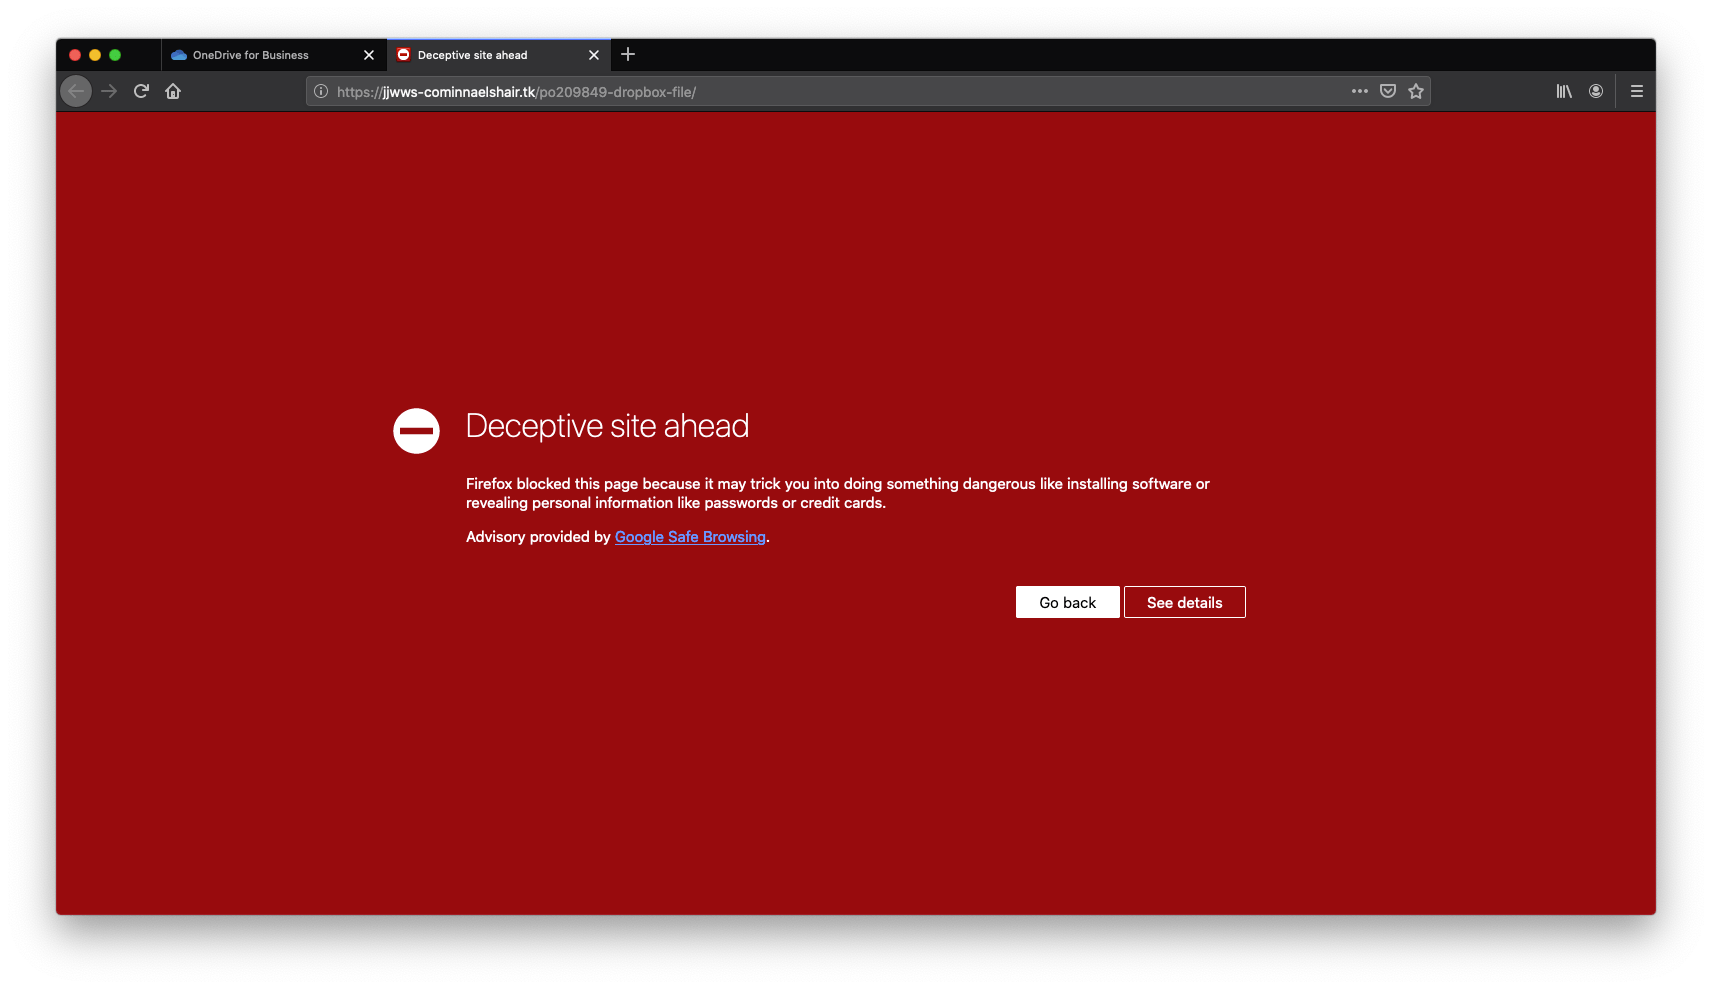Reload the current page

[x=141, y=91]
